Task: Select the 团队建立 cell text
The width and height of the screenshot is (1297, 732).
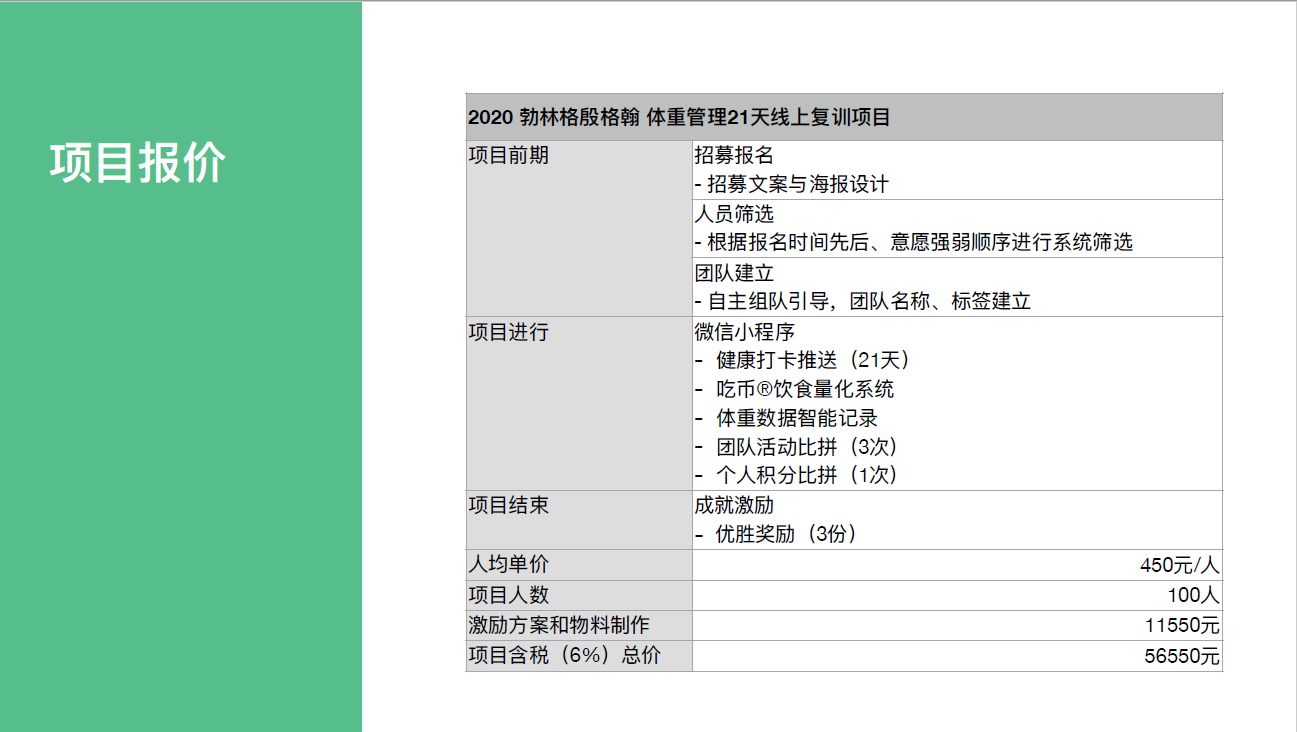Action: (x=734, y=273)
